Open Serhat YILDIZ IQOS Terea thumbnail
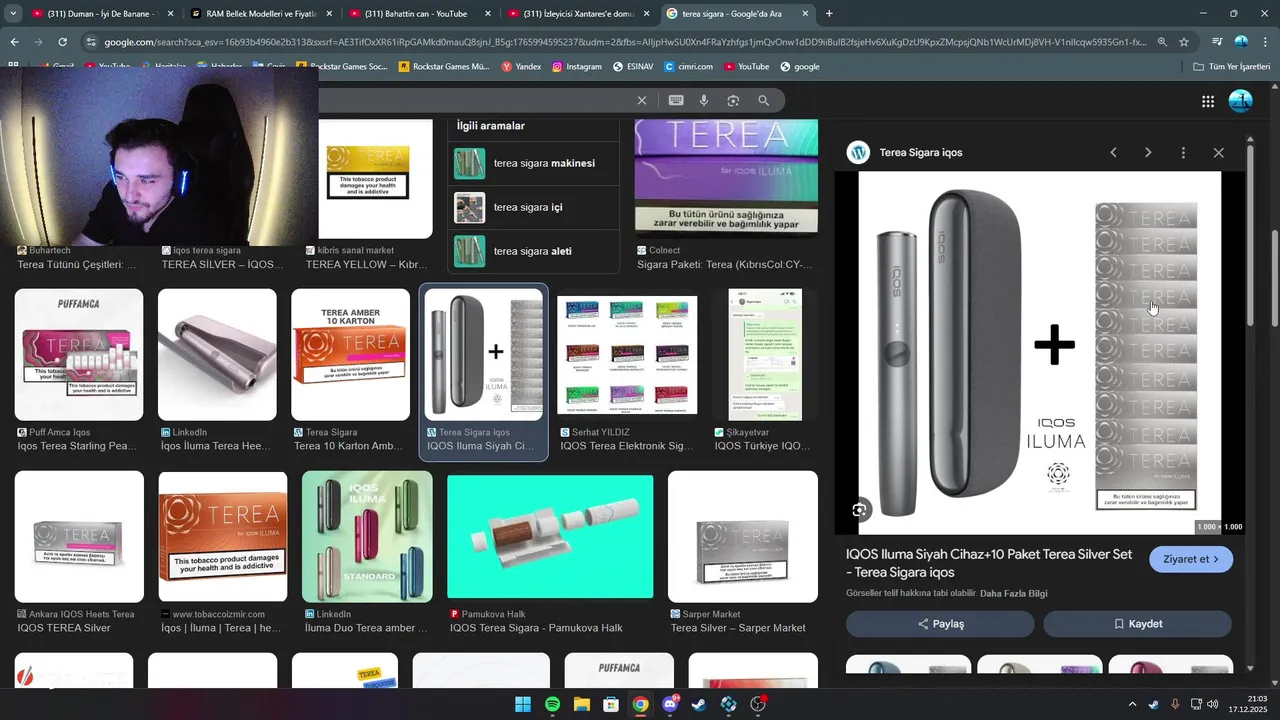Image resolution: width=1280 pixels, height=720 pixels. 627,355
